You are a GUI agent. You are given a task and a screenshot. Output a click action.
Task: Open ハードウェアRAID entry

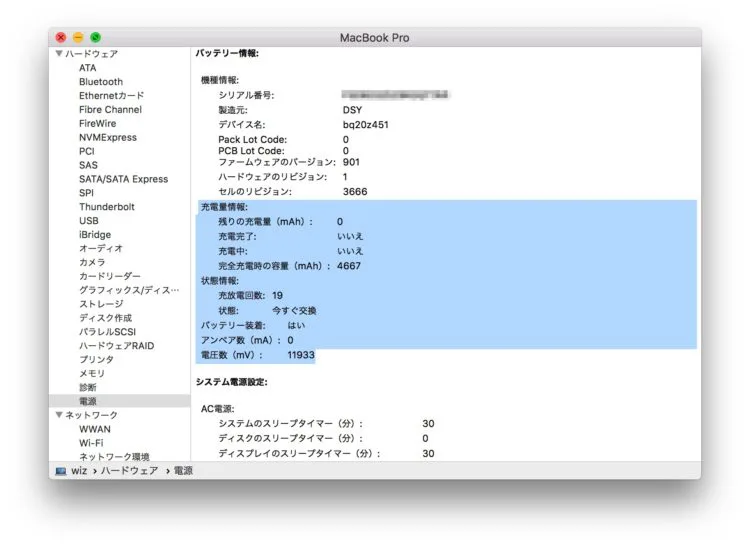(117, 345)
